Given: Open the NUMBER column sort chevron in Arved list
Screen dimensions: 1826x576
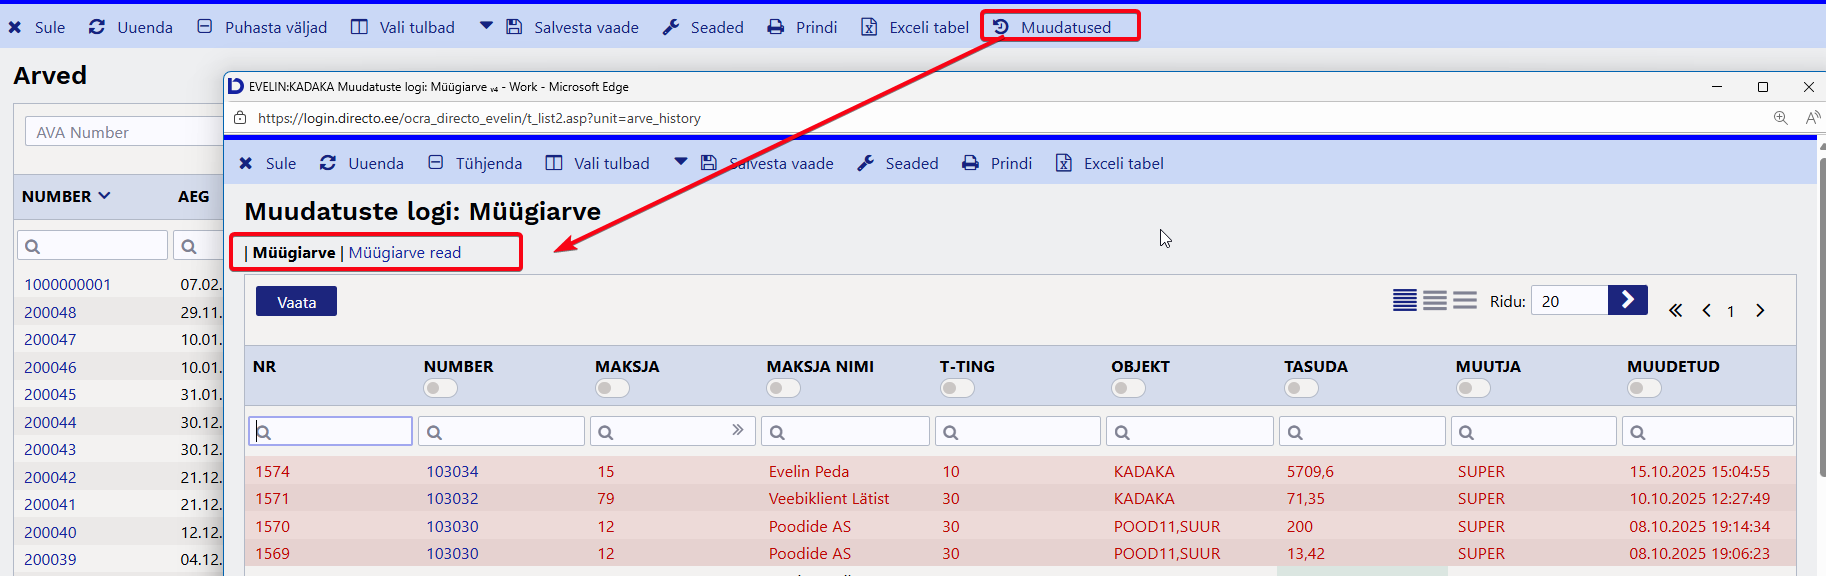Looking at the screenshot, I should (104, 196).
